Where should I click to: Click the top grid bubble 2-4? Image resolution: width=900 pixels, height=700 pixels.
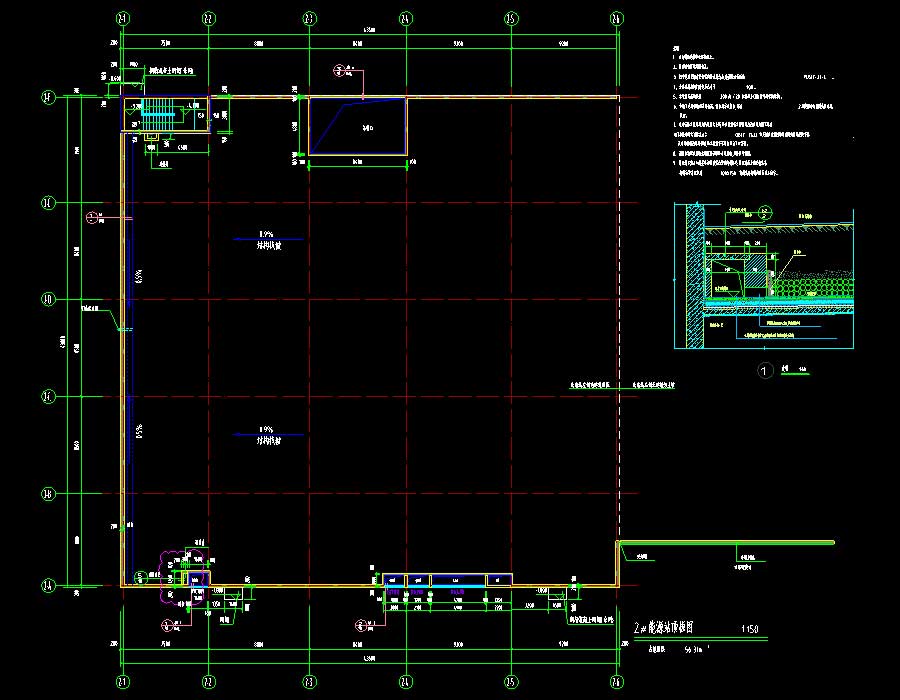pyautogui.click(x=406, y=19)
